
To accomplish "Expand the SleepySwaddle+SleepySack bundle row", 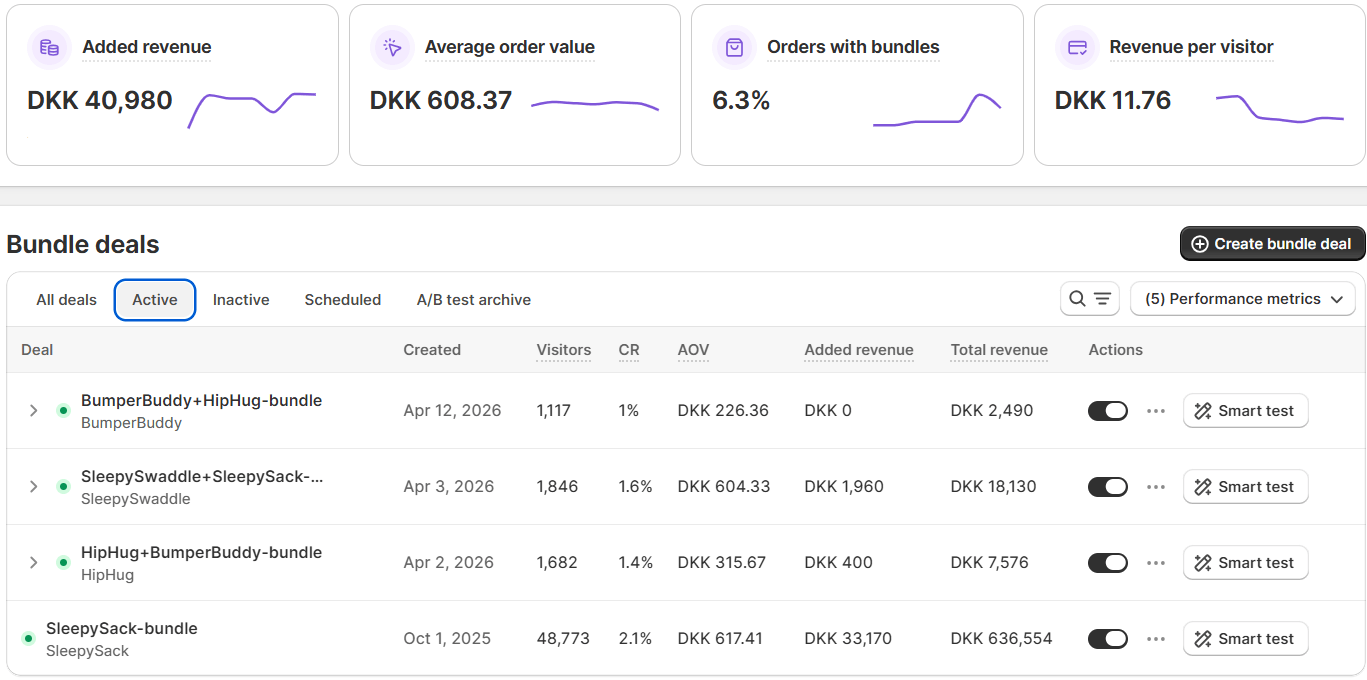I will point(33,487).
